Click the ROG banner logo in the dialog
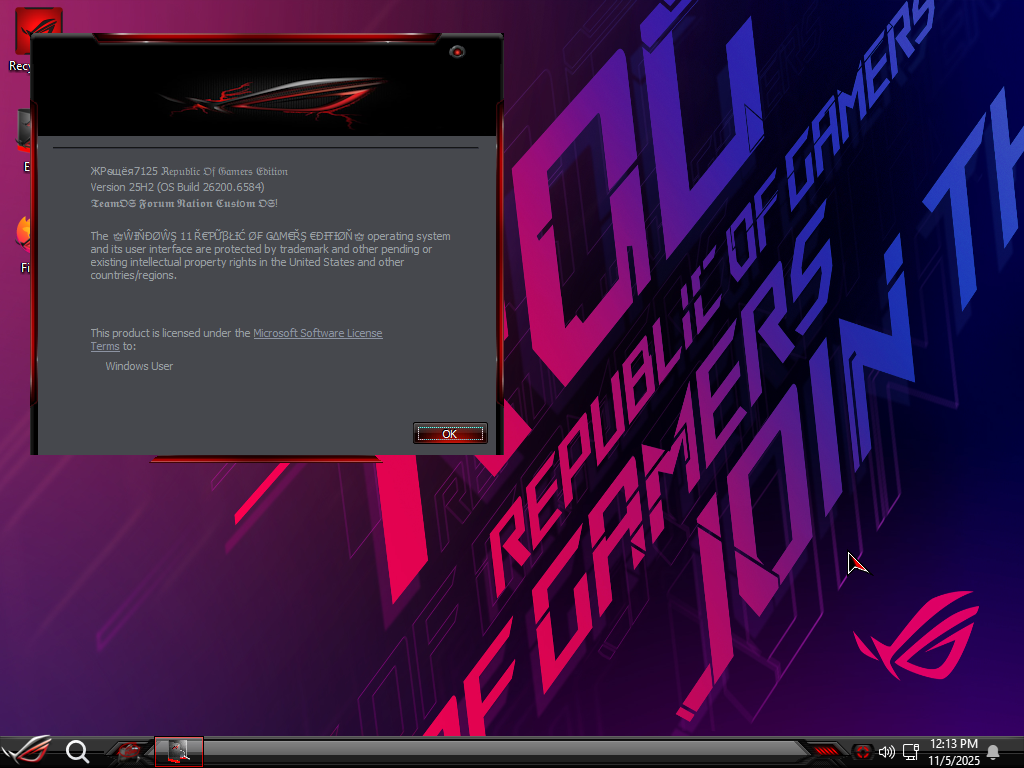The image size is (1024, 768). point(273,101)
